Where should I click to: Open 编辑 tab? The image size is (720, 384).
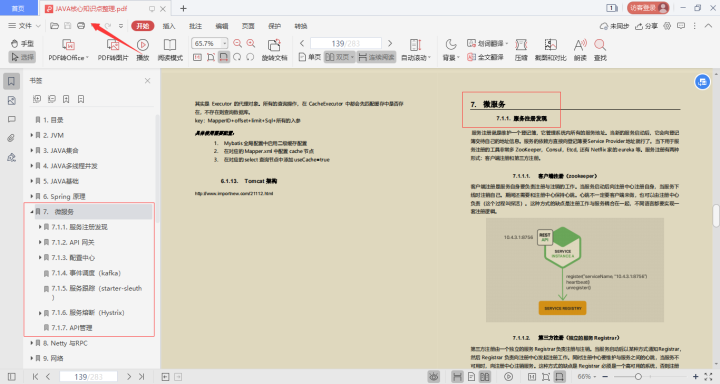point(222,26)
